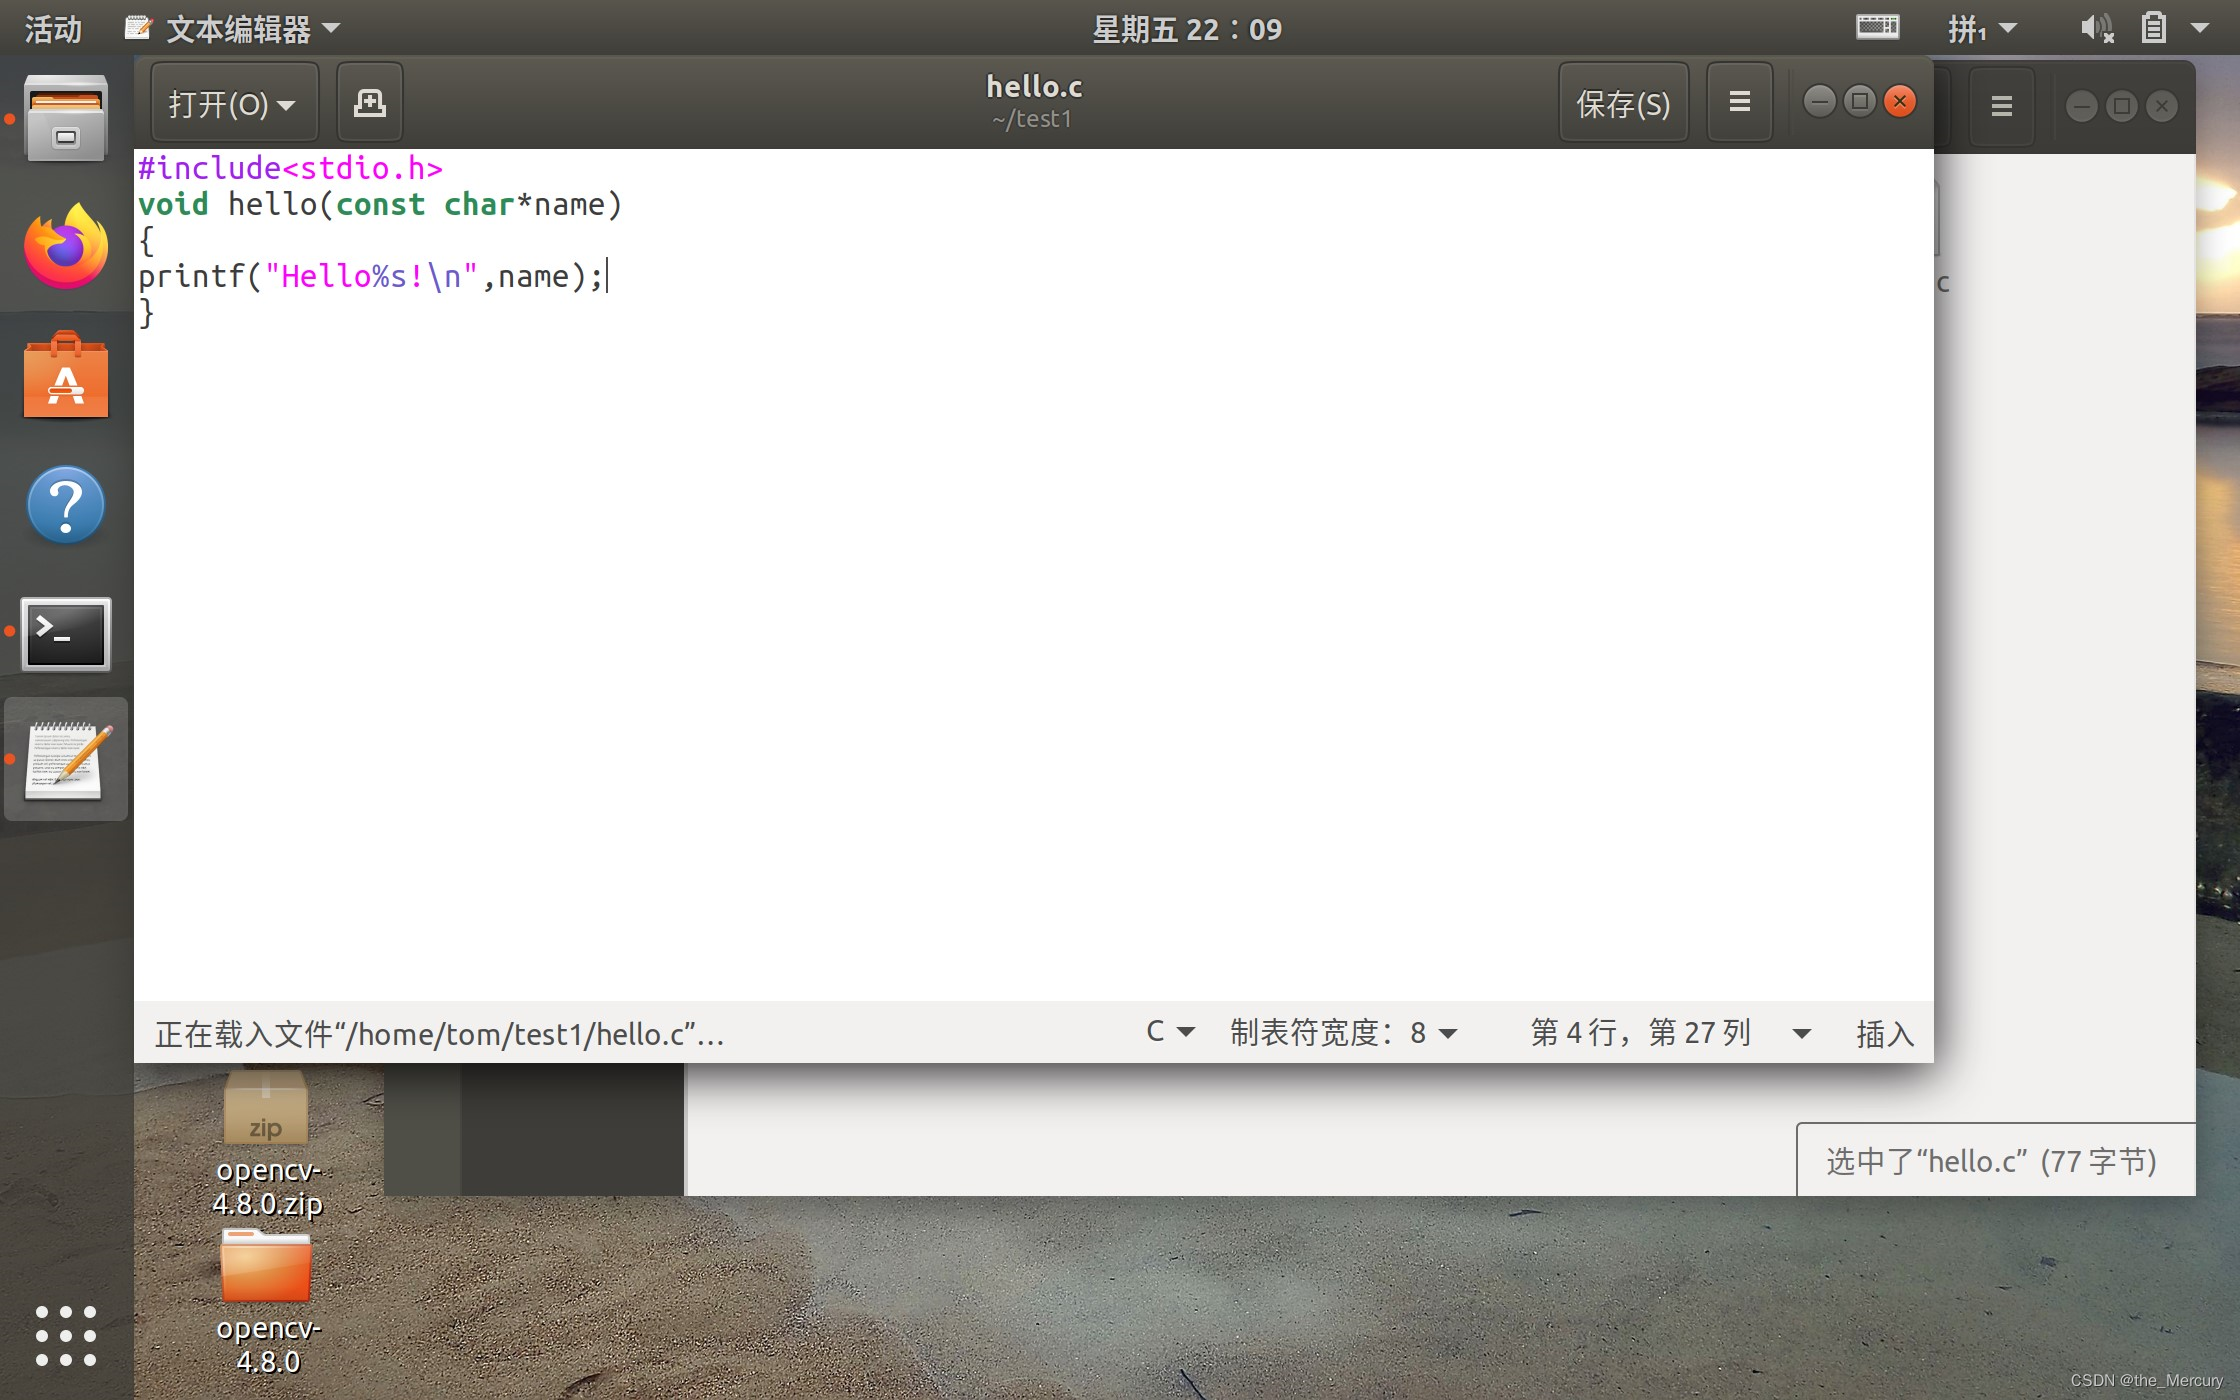Image resolution: width=2240 pixels, height=1400 pixels.
Task: Open the system volume and power menu
Action: 2150,28
